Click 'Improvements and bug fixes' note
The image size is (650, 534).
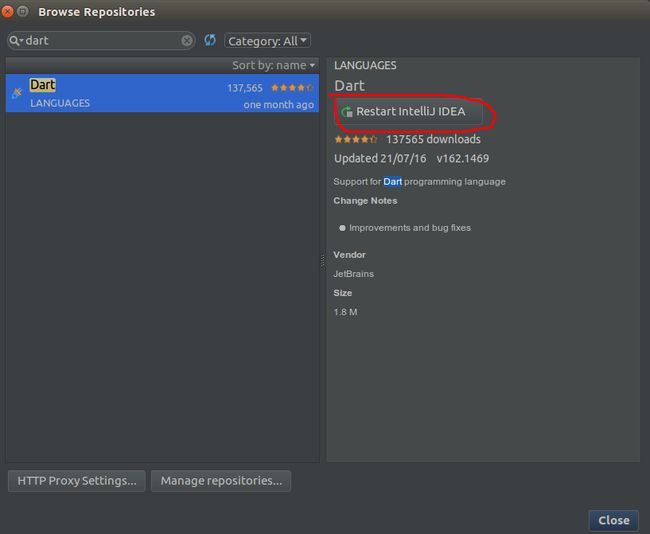(x=410, y=228)
